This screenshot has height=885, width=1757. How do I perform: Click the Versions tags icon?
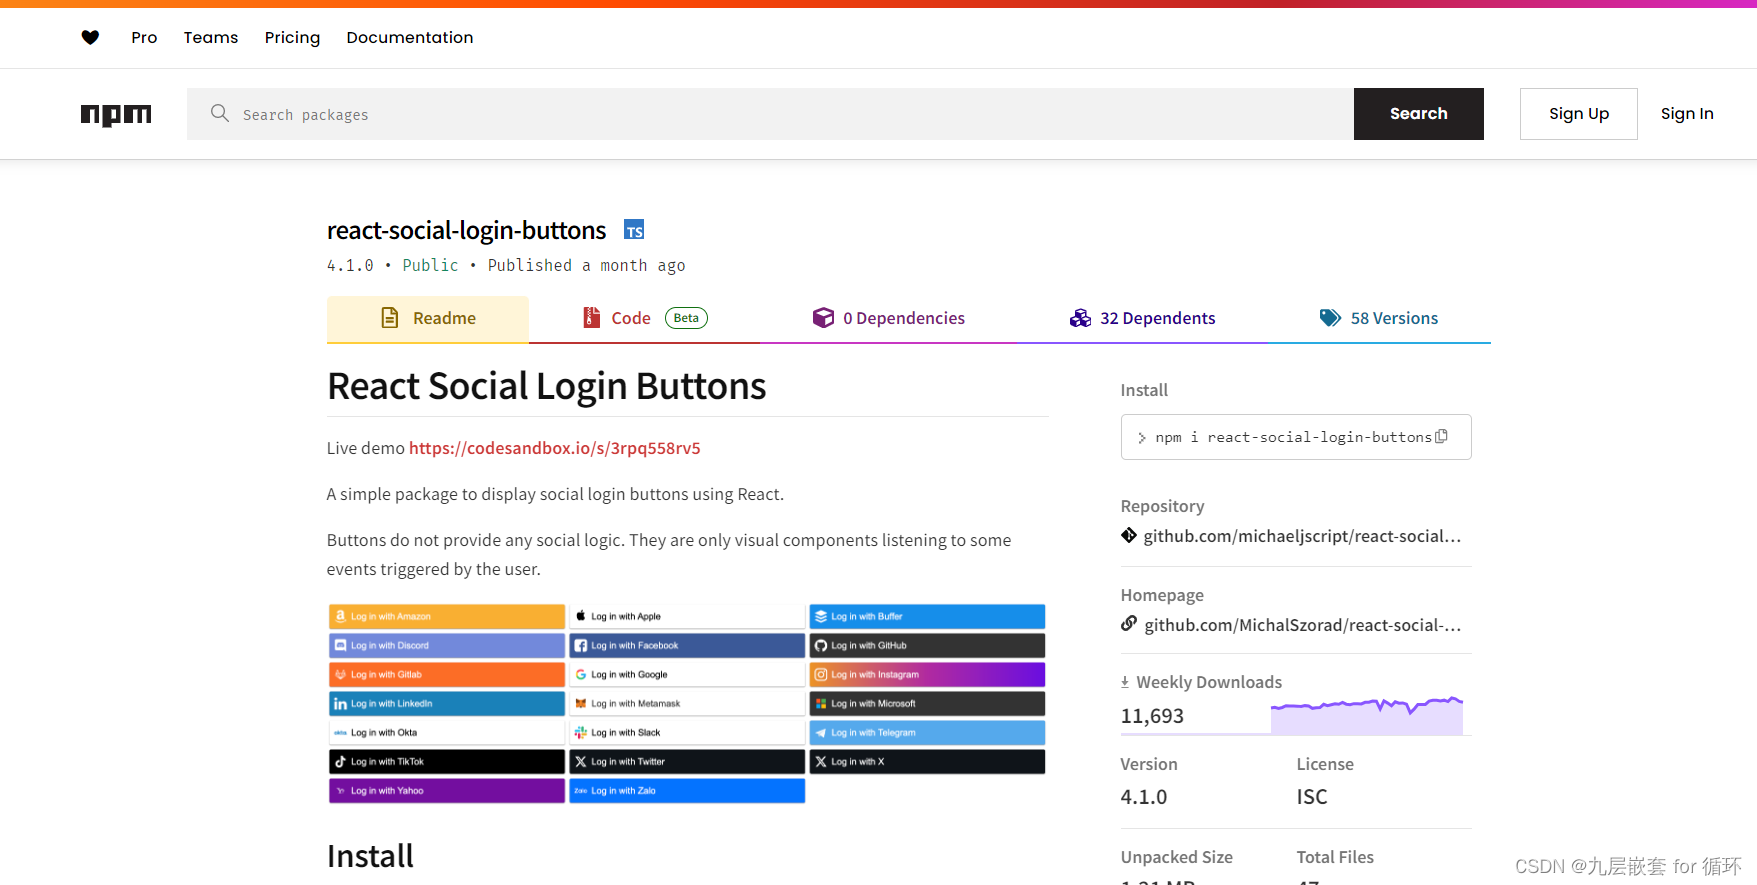pyautogui.click(x=1330, y=318)
